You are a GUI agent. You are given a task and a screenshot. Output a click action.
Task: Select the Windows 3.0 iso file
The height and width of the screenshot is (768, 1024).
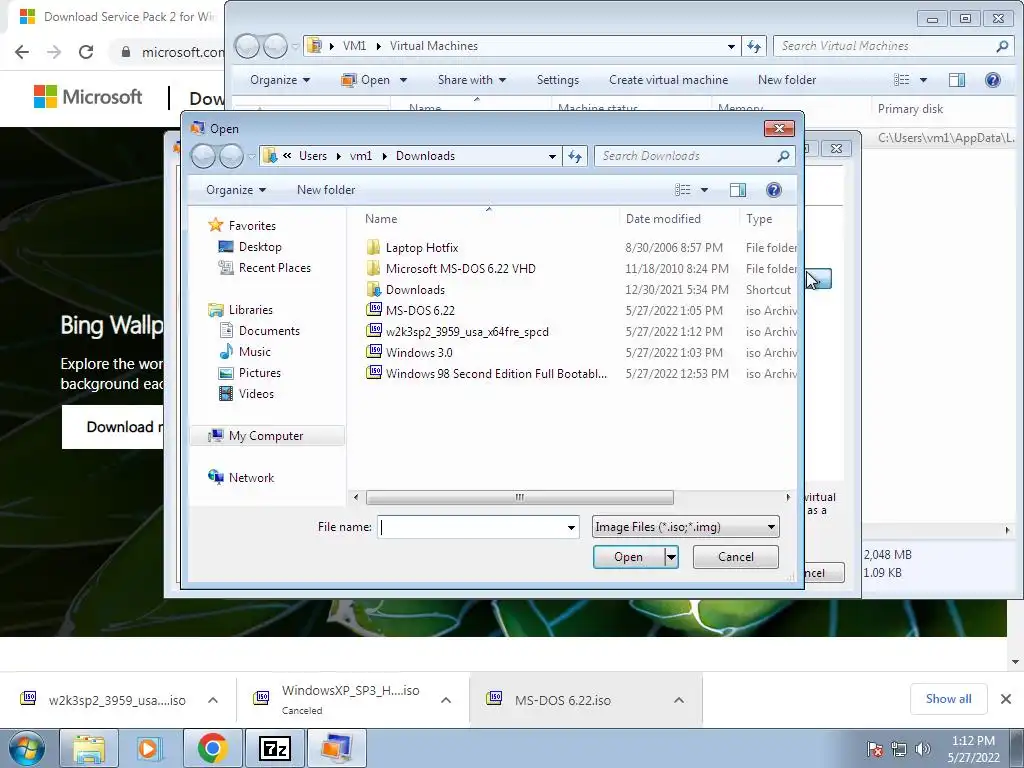(x=419, y=353)
